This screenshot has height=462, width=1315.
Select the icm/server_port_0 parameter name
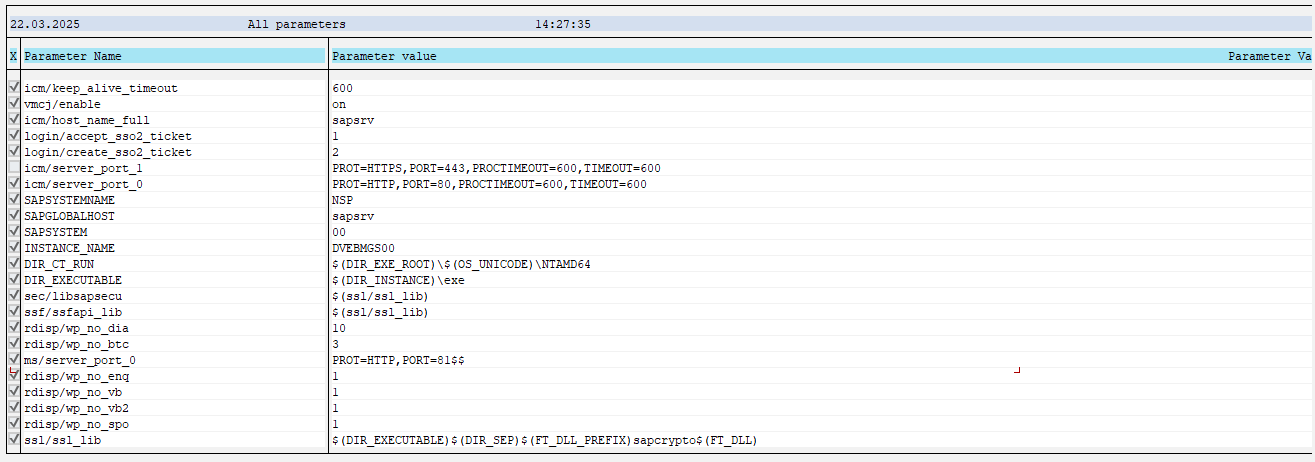[84, 184]
